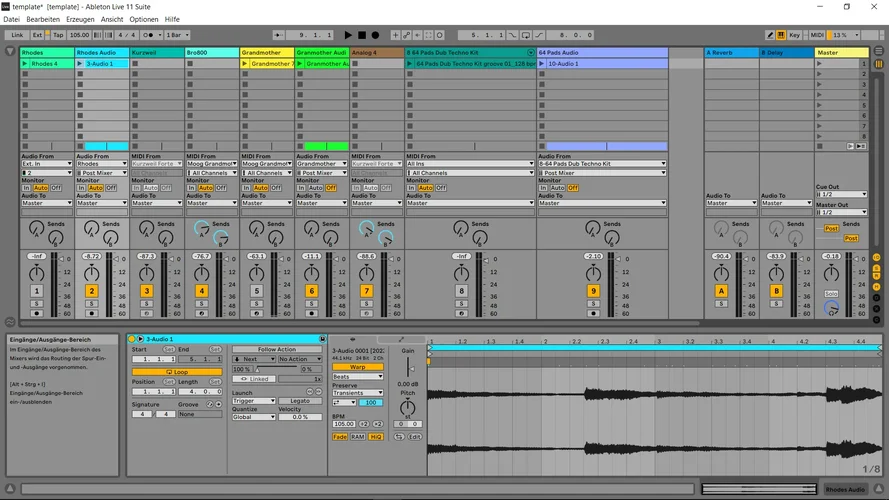Toggle the Warp switch in clip view
Image resolution: width=889 pixels, height=500 pixels.
pos(357,367)
